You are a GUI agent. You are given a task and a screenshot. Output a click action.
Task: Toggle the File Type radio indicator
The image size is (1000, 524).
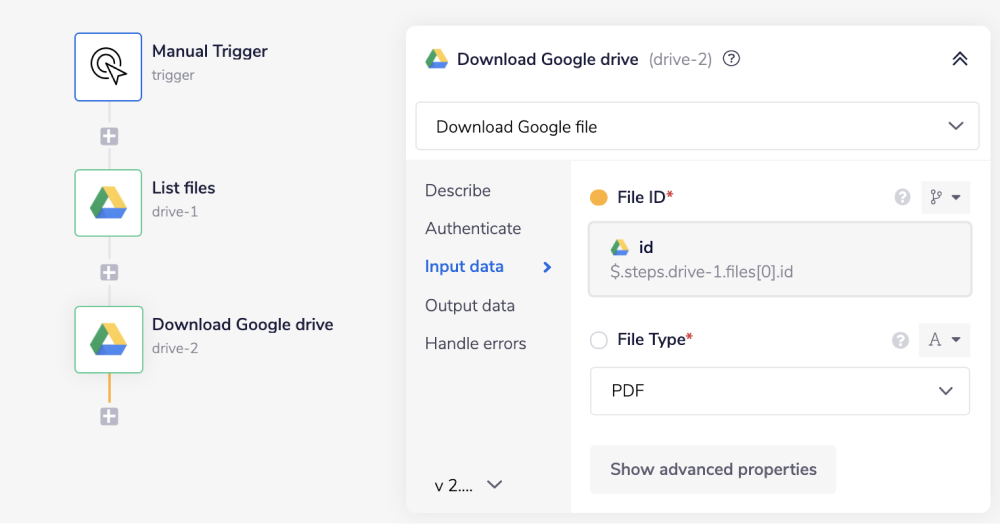click(599, 340)
